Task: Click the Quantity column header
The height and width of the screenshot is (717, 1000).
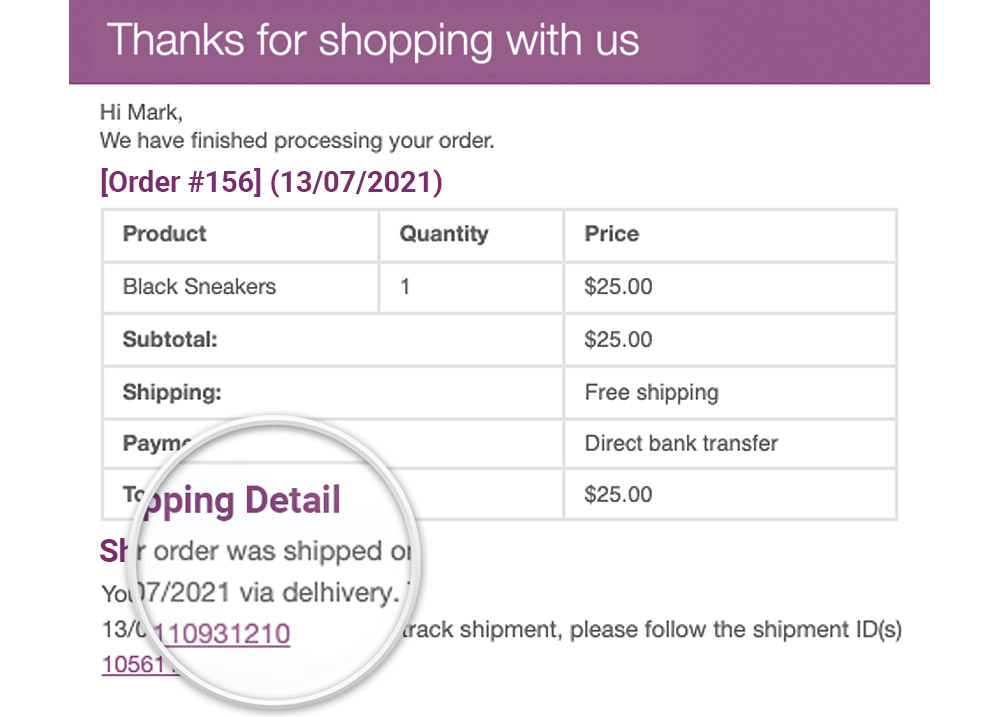Action: click(x=471, y=234)
